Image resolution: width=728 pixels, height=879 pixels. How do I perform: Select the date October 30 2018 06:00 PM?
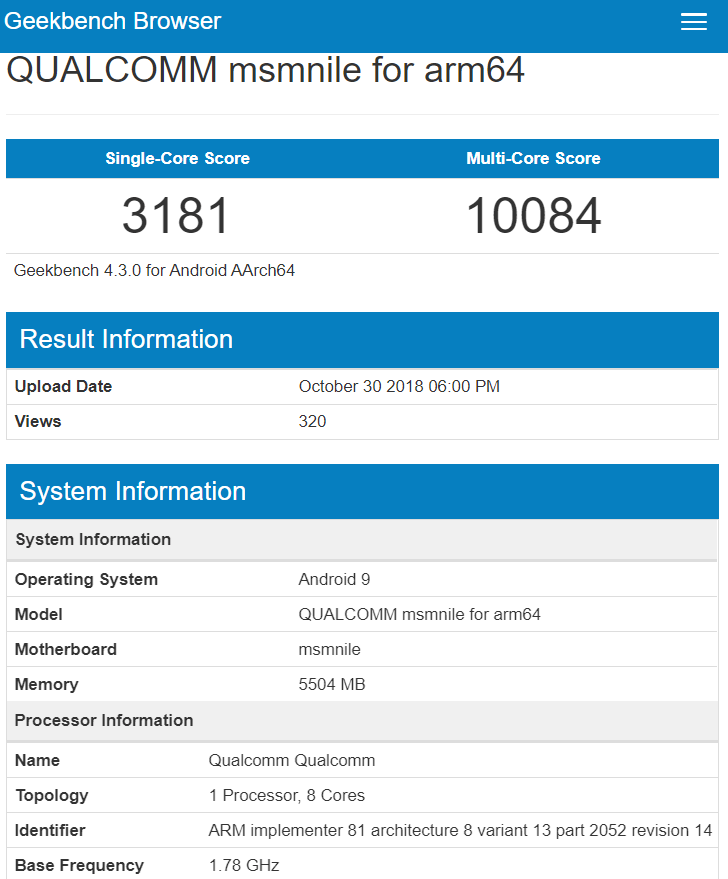(399, 386)
